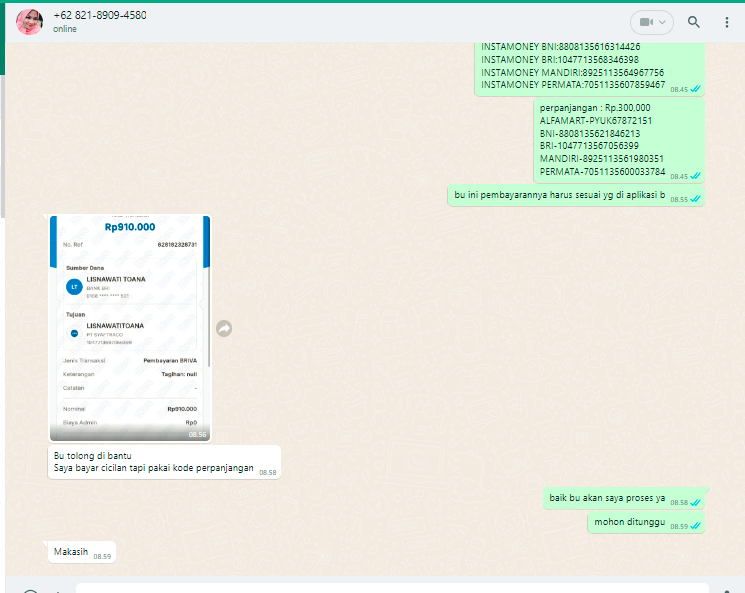Click BRI-1047713567056399 account number
745x593 pixels.
(x=589, y=146)
